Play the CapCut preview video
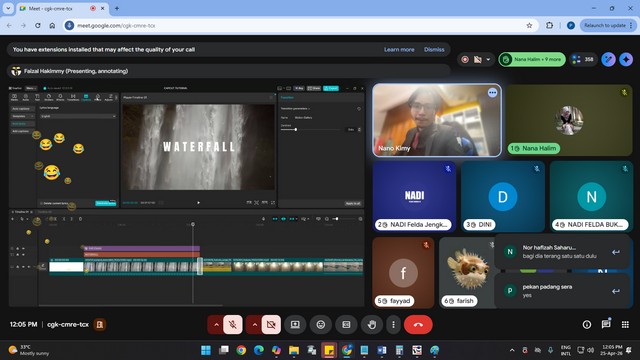This screenshot has height=360, width=640. tap(198, 202)
